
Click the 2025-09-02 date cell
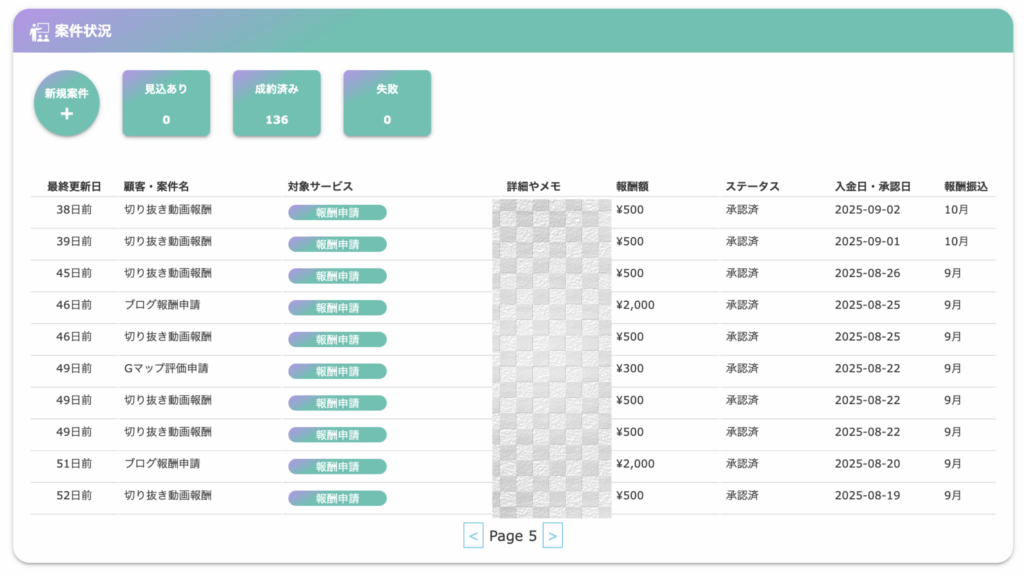point(867,210)
